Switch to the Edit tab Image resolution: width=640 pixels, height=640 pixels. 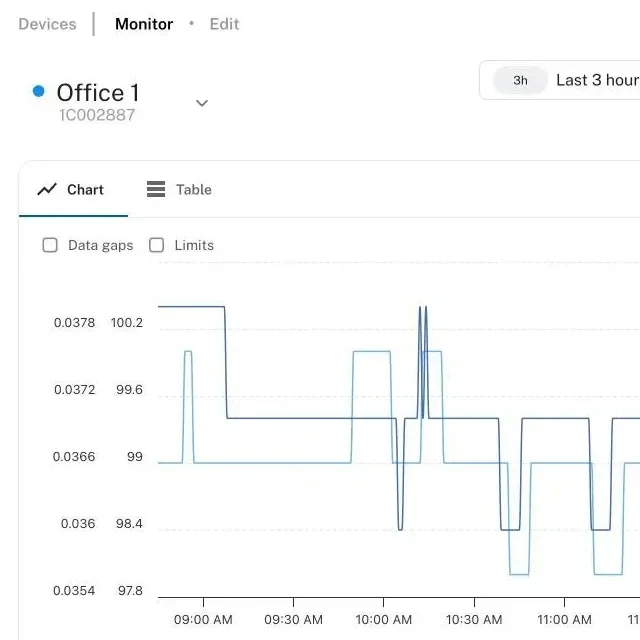(224, 24)
